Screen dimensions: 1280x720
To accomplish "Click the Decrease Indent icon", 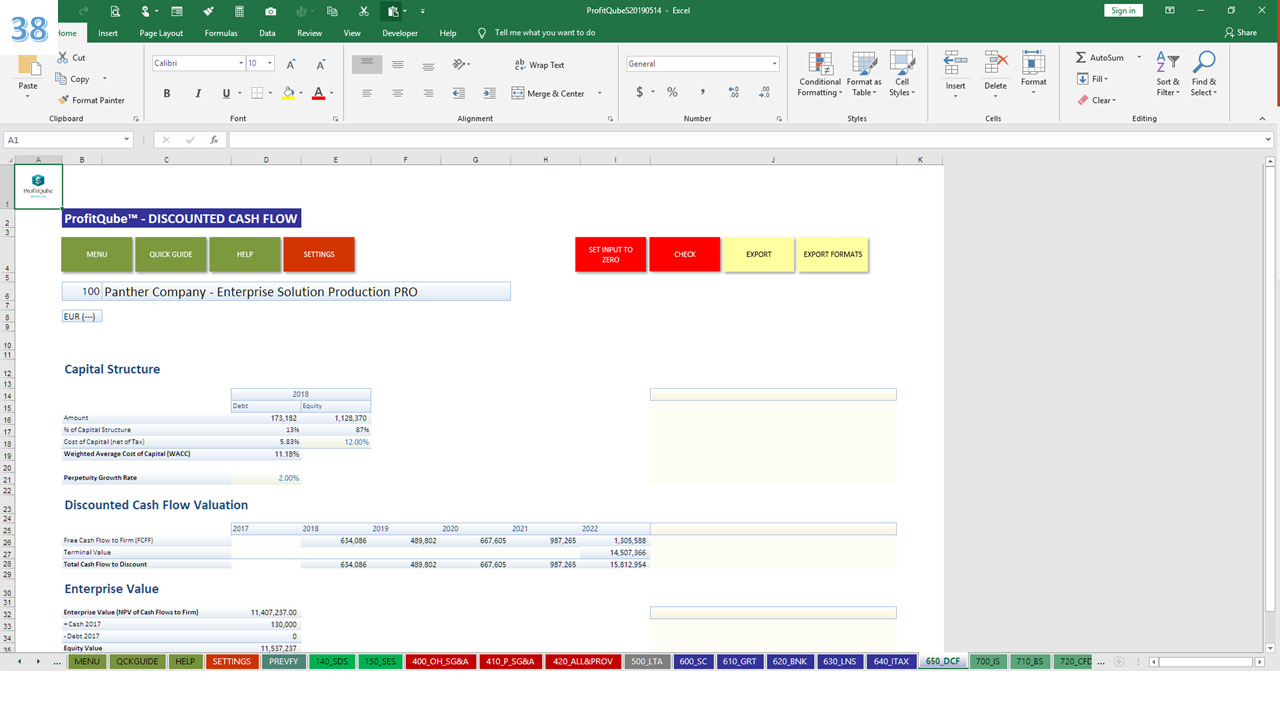I will [459, 93].
